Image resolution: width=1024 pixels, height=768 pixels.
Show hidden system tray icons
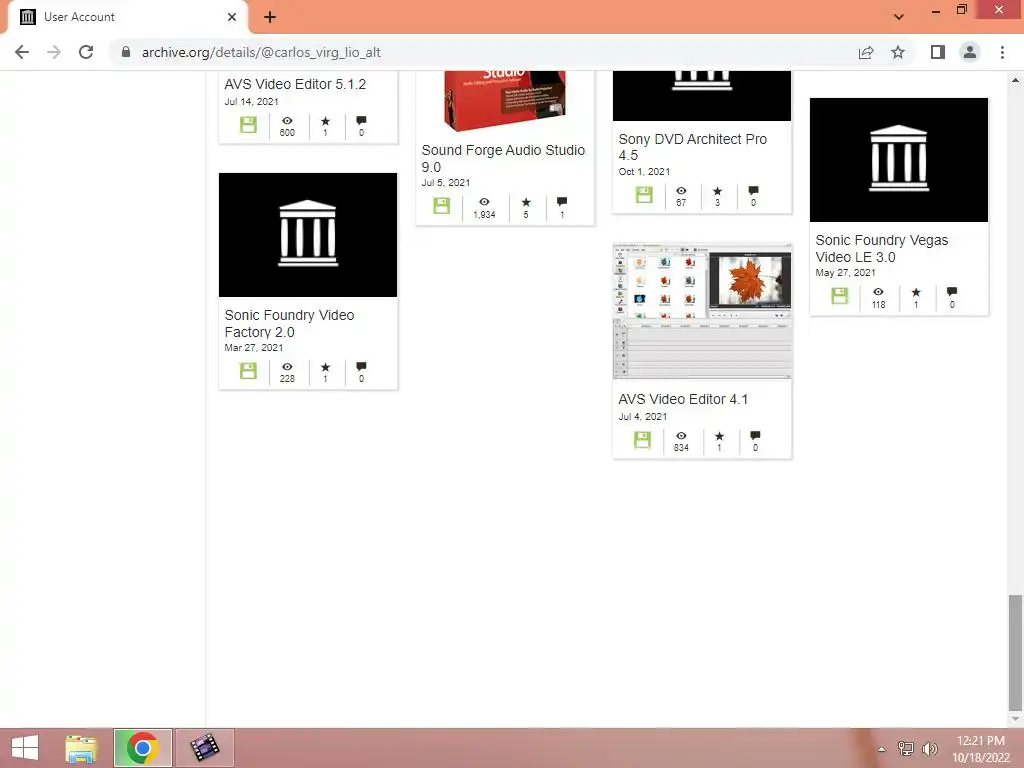pos(882,749)
